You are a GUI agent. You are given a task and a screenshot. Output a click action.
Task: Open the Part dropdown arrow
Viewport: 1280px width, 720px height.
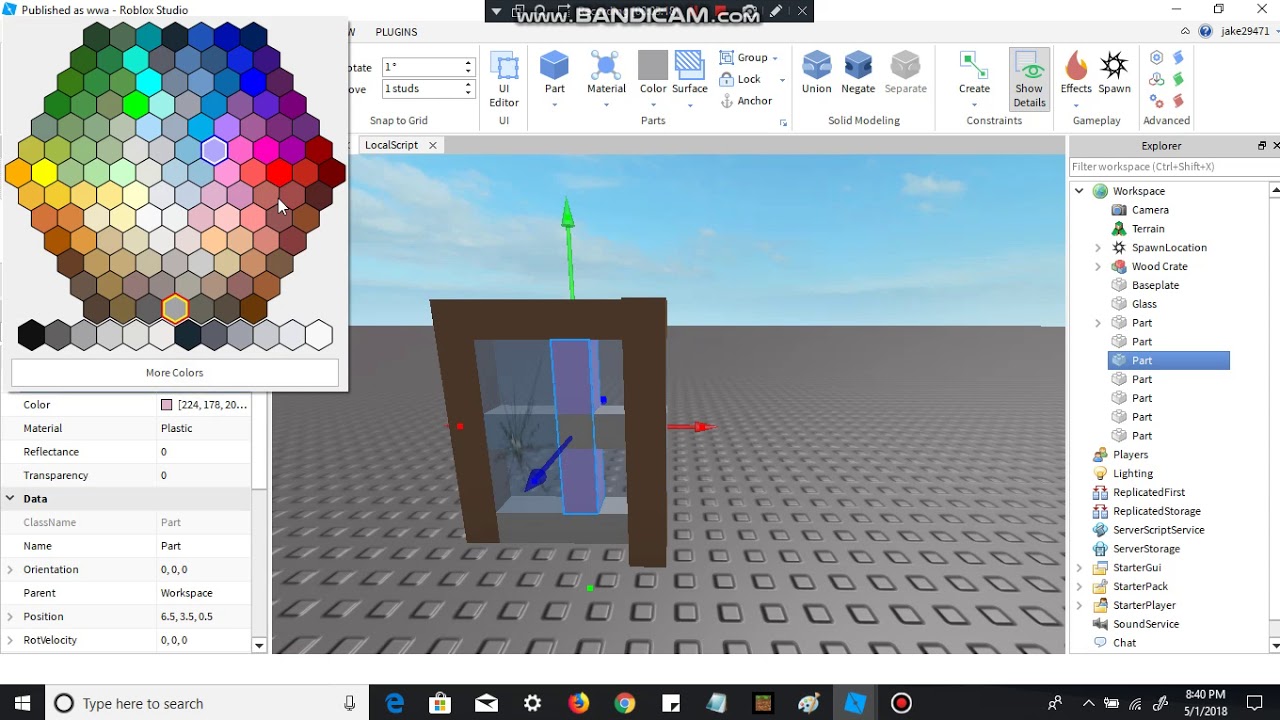tap(554, 104)
